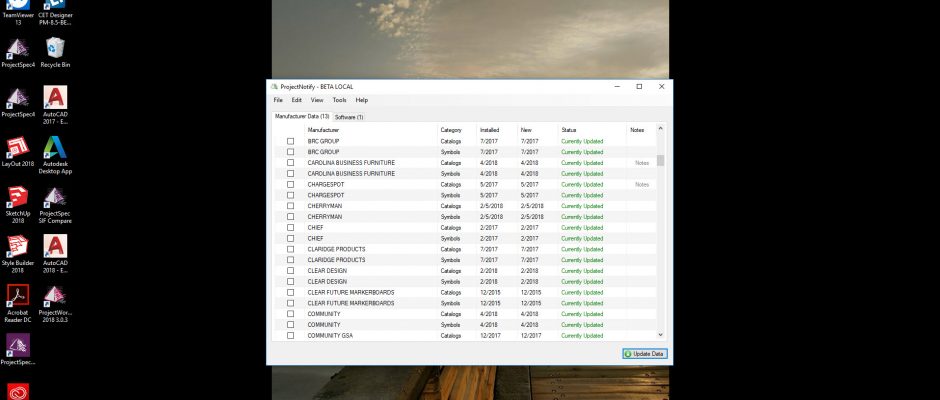Click the Update Data button
The width and height of the screenshot is (940, 400).
(644, 354)
